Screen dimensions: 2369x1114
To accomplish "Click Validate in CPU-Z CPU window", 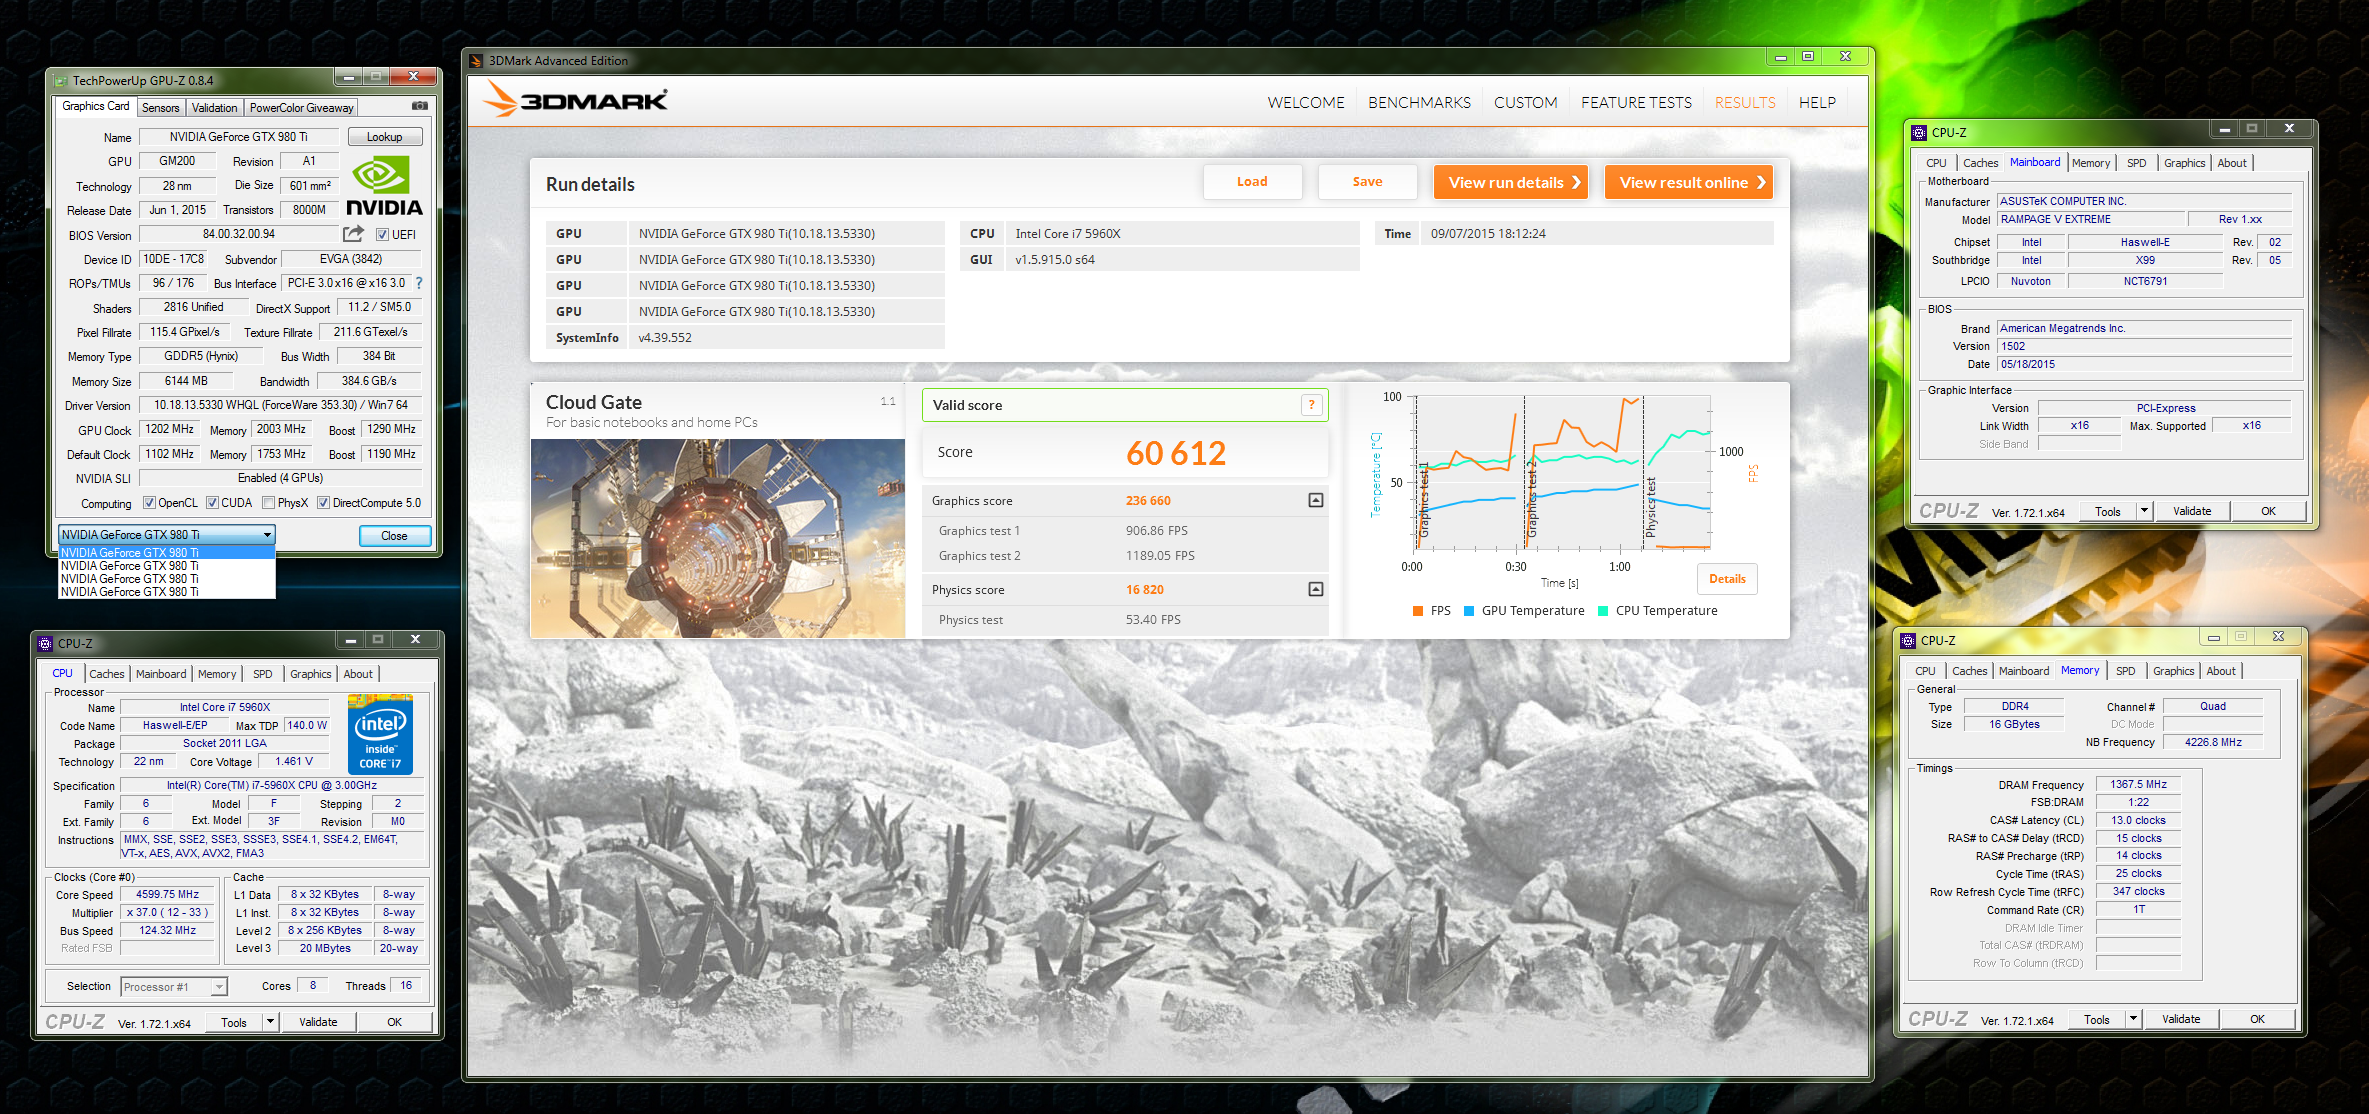I will point(318,1022).
